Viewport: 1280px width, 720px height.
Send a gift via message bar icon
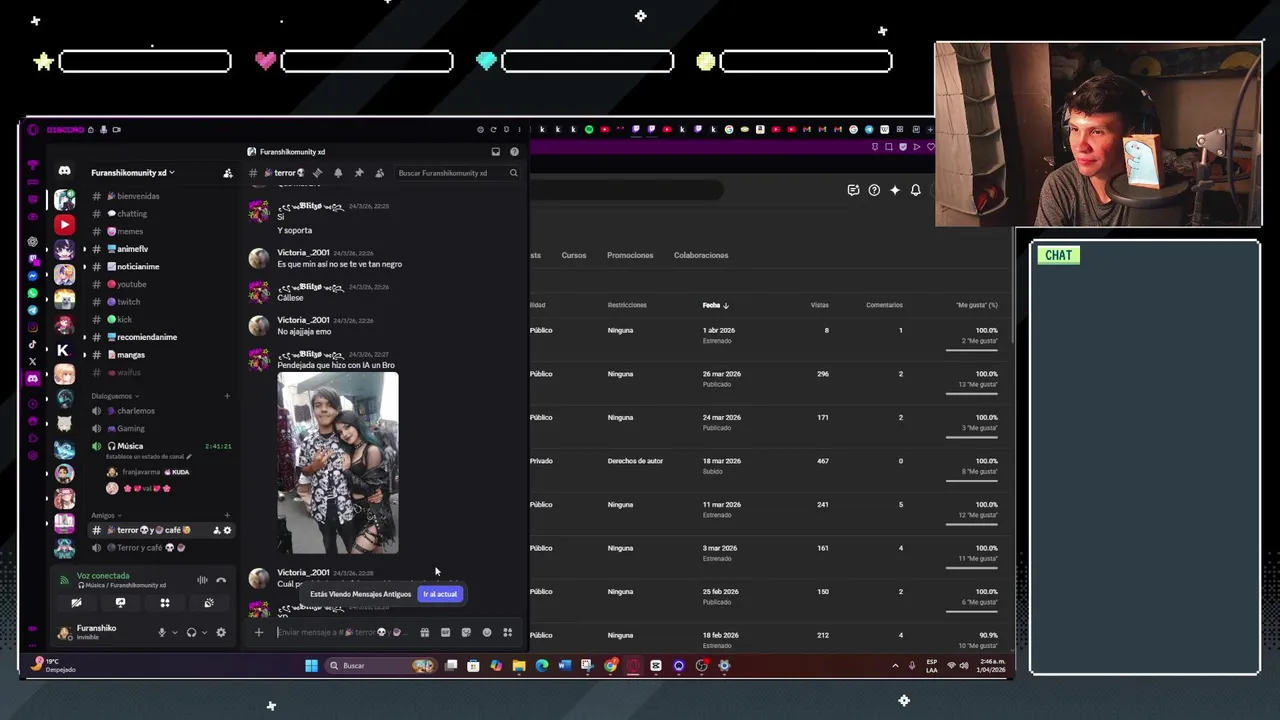click(x=424, y=632)
